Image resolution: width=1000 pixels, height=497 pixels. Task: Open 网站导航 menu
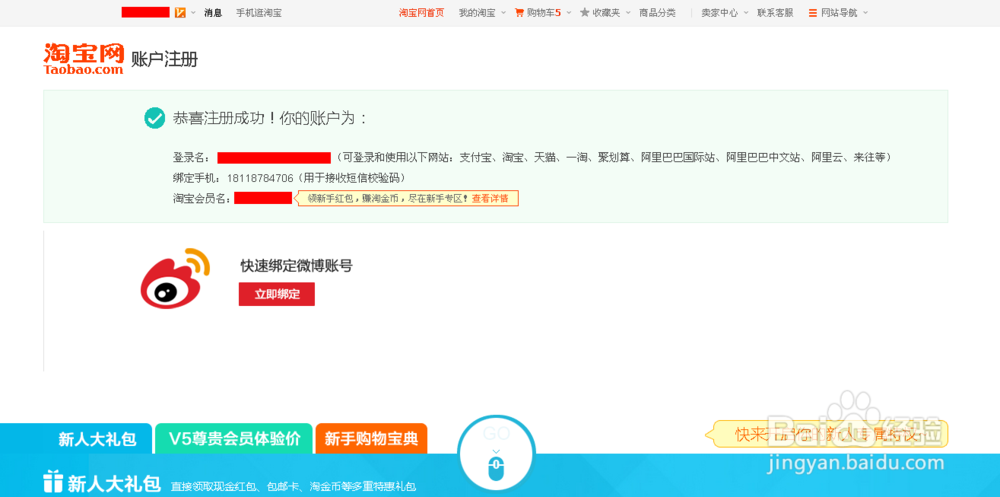[x=839, y=13]
